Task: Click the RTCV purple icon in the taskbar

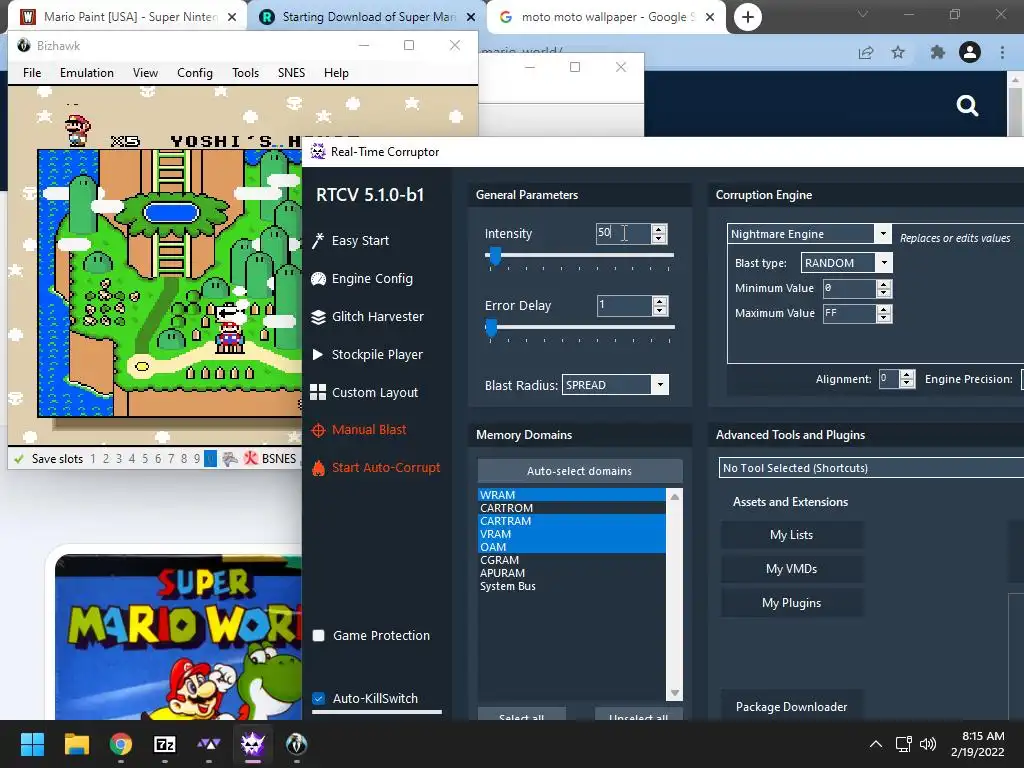Action: click(253, 744)
